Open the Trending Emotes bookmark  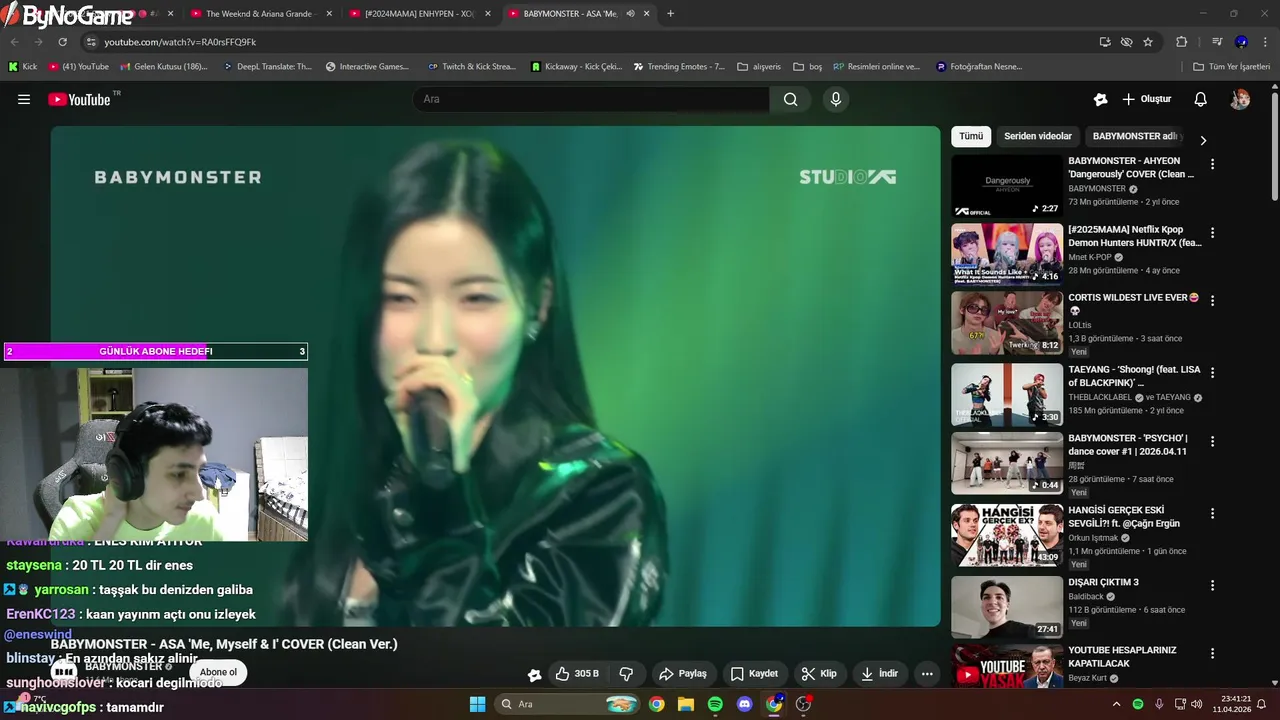(679, 67)
